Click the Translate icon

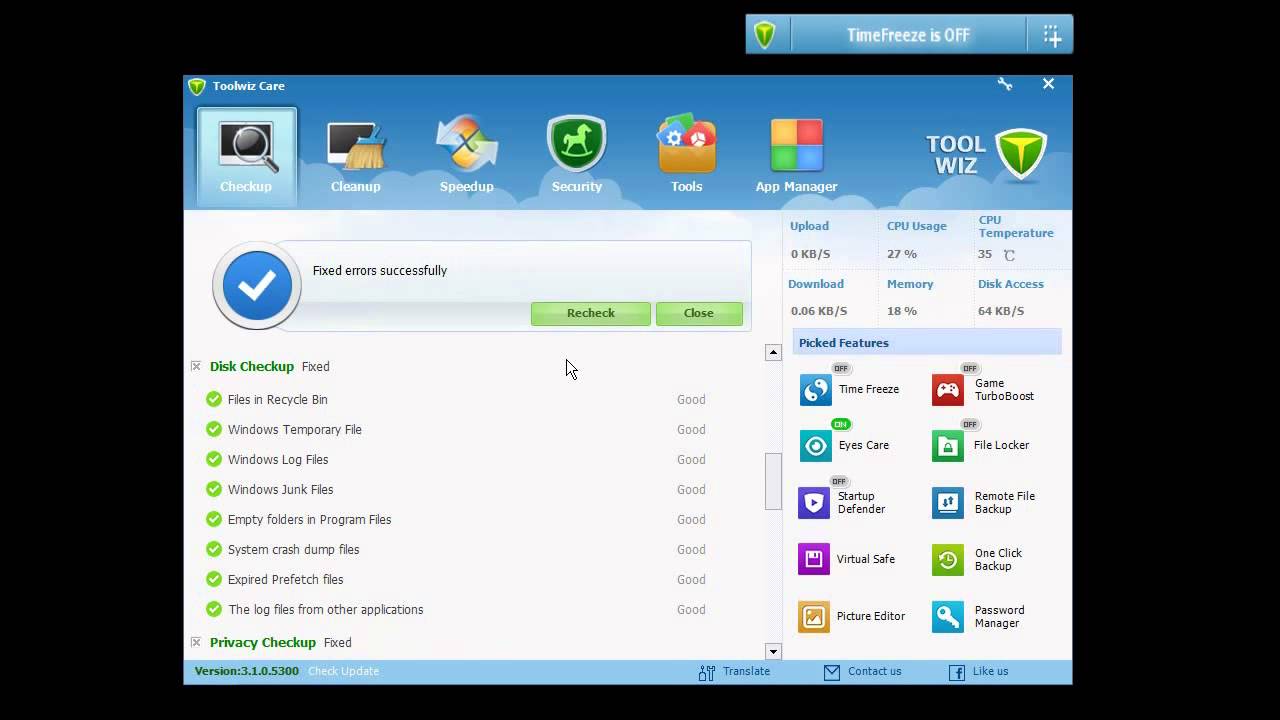pos(707,673)
